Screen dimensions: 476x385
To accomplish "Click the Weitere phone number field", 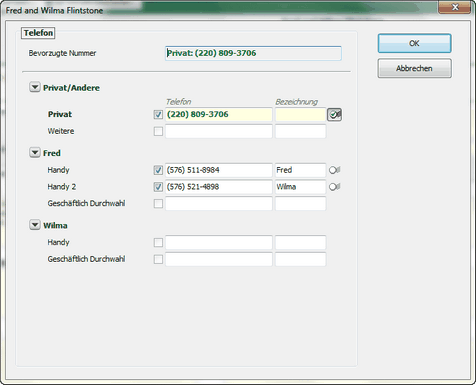I will click(219, 131).
